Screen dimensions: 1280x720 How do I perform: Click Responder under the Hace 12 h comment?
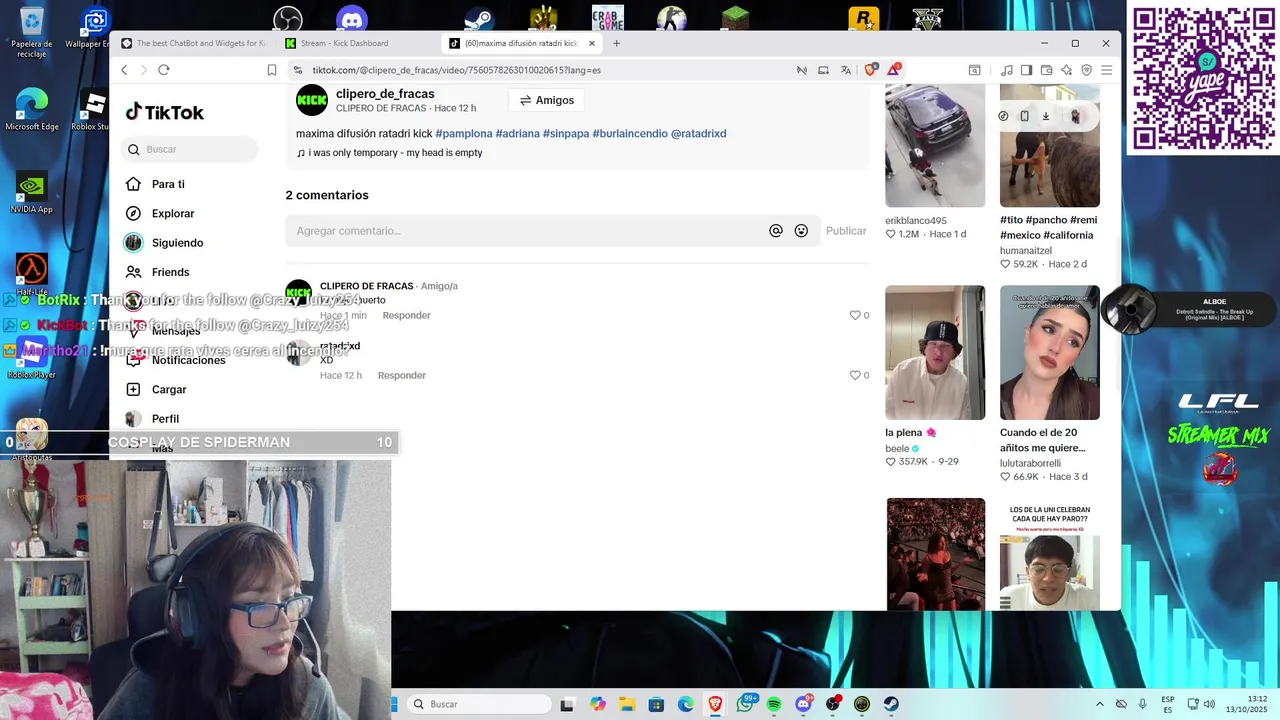(x=402, y=375)
